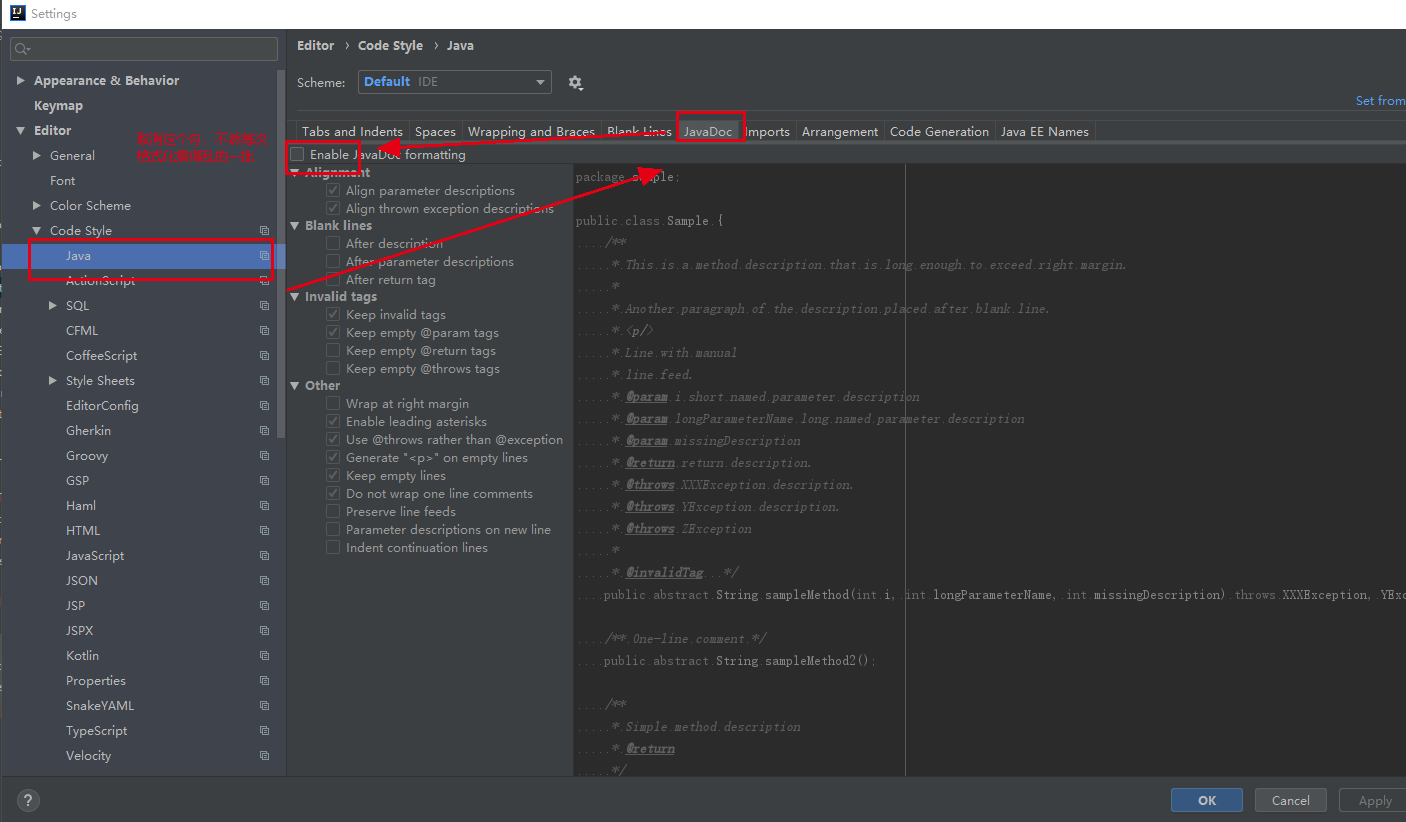Open the Java EE Names tab
The width and height of the screenshot is (1406, 822).
point(1045,132)
